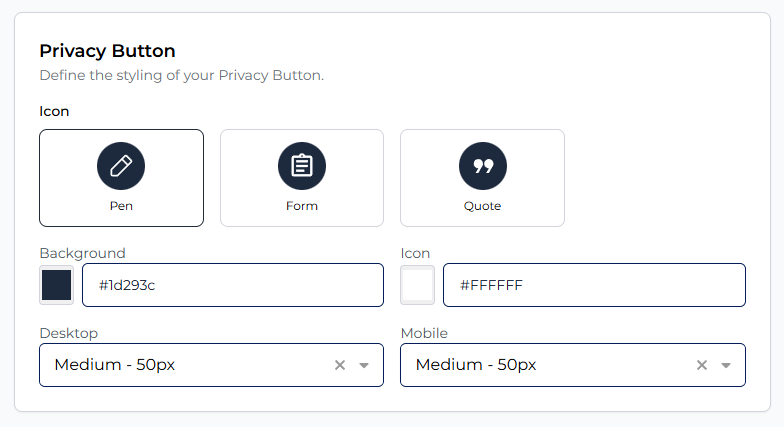Open the white Icon color swatch
Image resolution: width=784 pixels, height=427 pixels.
(x=417, y=285)
